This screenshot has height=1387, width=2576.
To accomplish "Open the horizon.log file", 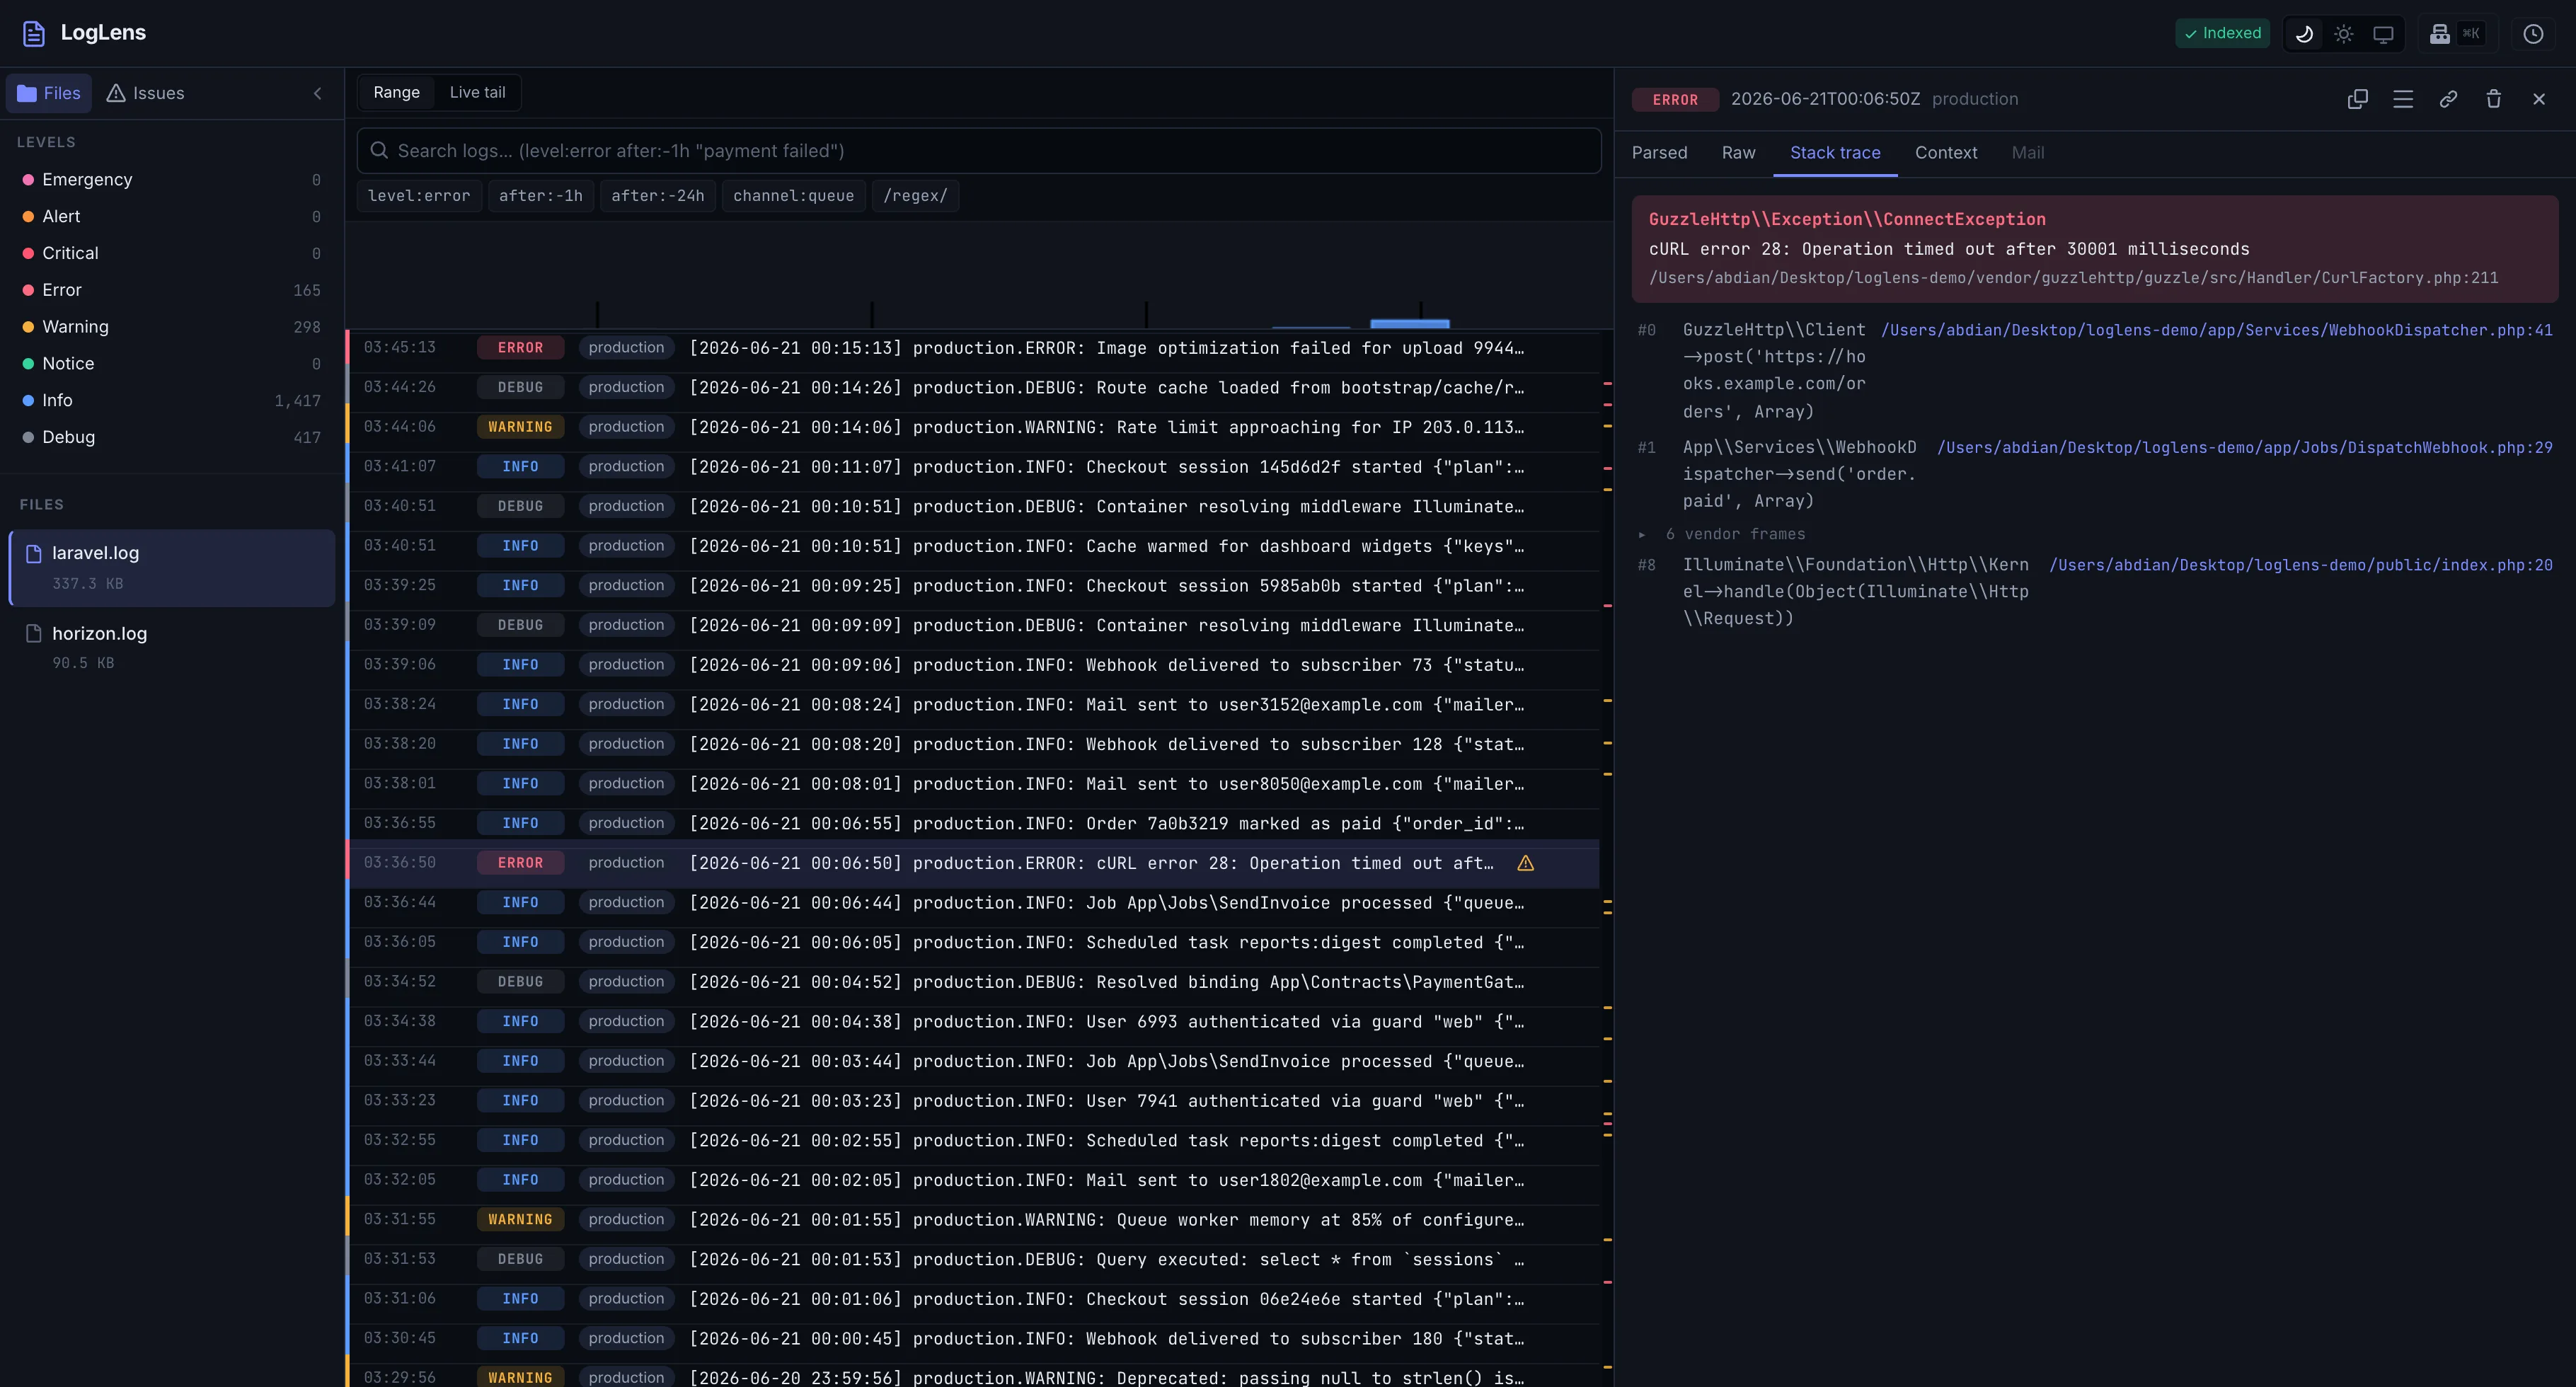I will 172,647.
